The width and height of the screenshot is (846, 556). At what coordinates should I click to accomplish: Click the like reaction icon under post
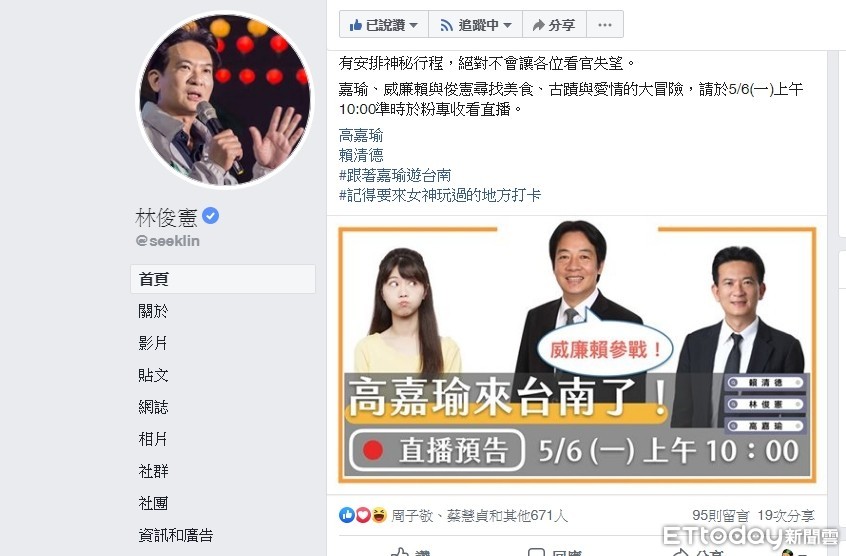(346, 516)
